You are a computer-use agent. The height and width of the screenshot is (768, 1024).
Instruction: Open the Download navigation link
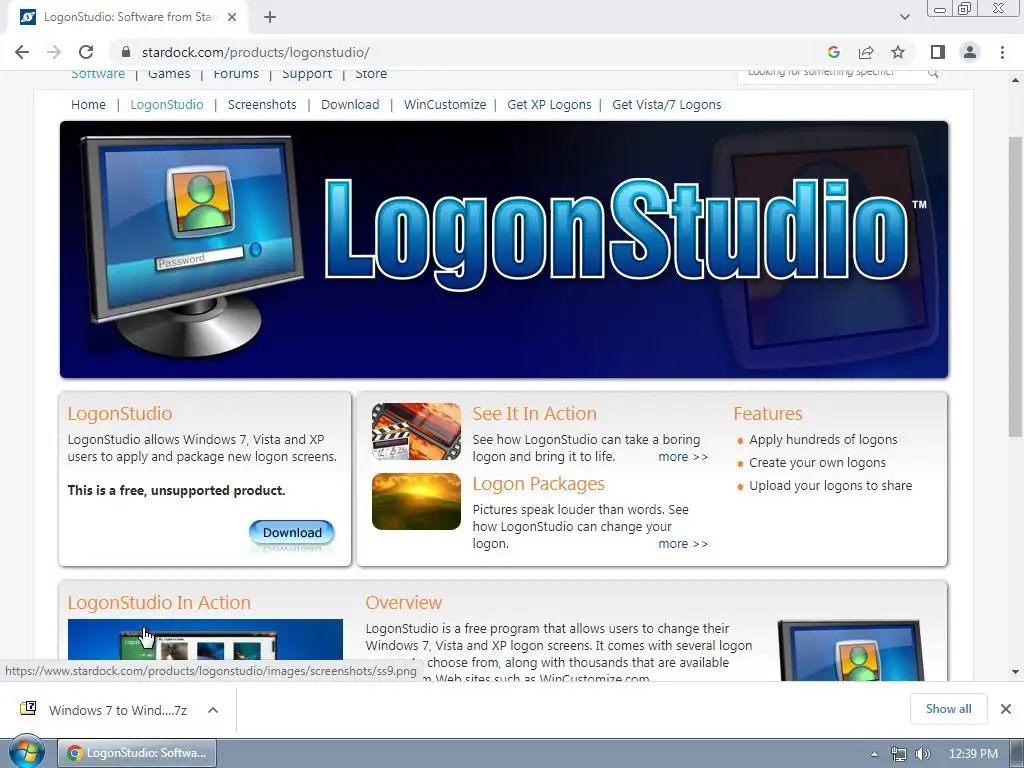(x=350, y=104)
